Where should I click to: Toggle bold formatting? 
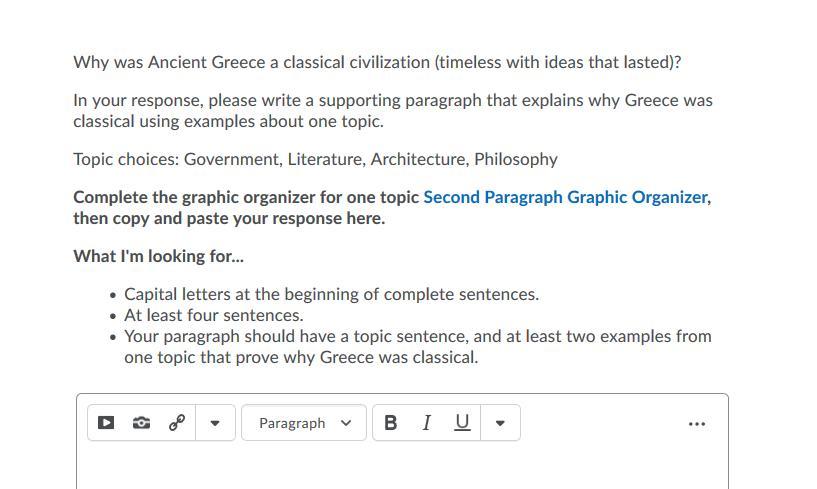[390, 423]
